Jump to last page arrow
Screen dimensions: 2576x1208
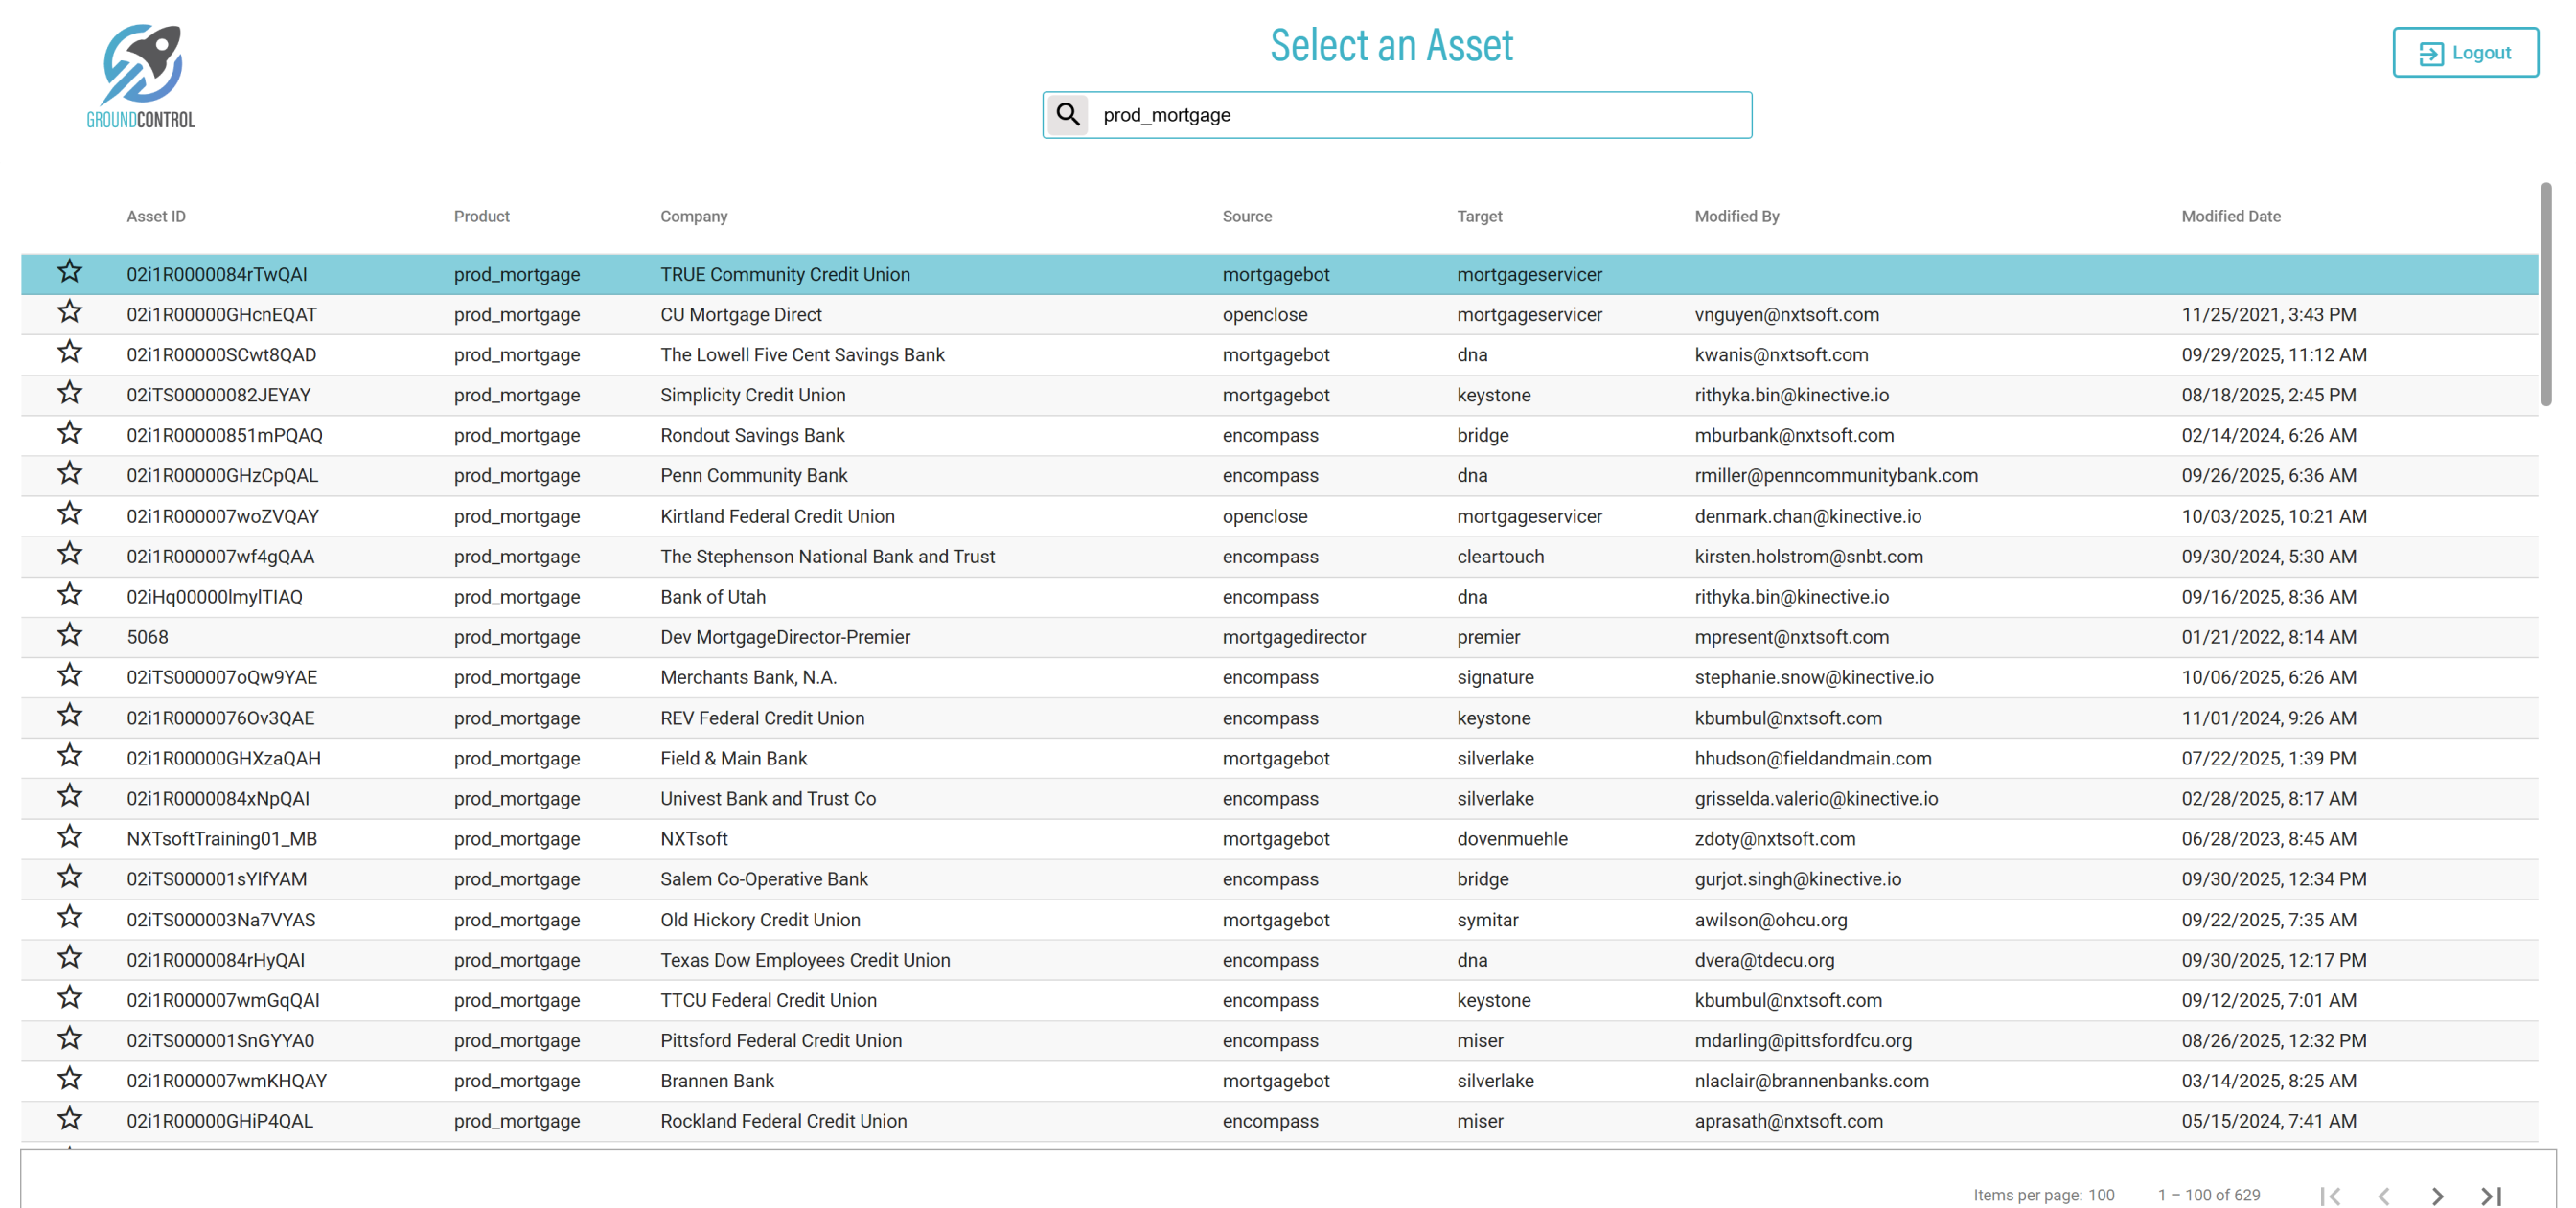[x=2490, y=1195]
